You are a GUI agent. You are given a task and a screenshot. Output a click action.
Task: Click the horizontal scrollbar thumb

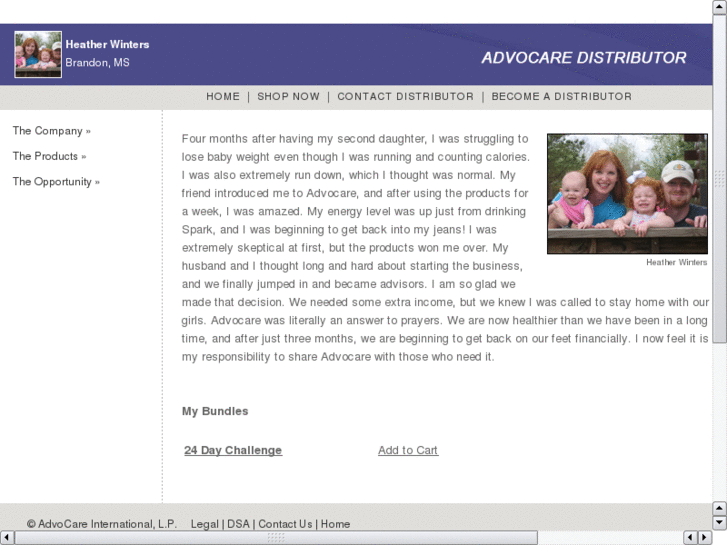(276, 538)
